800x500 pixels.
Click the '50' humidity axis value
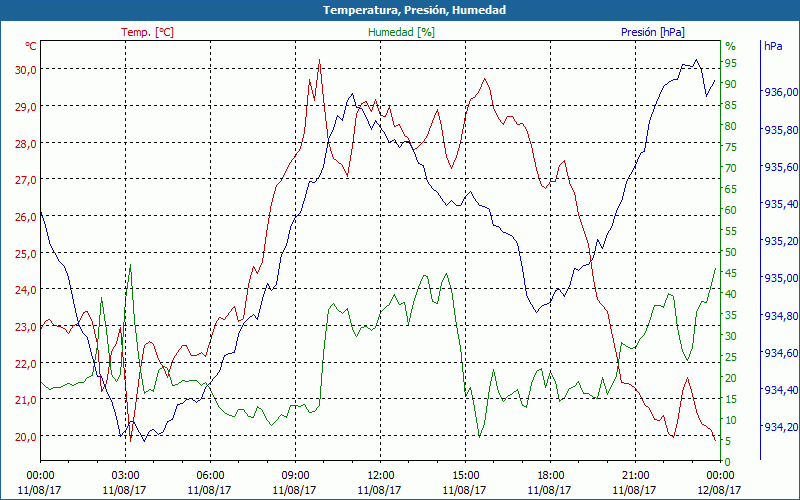731,252
